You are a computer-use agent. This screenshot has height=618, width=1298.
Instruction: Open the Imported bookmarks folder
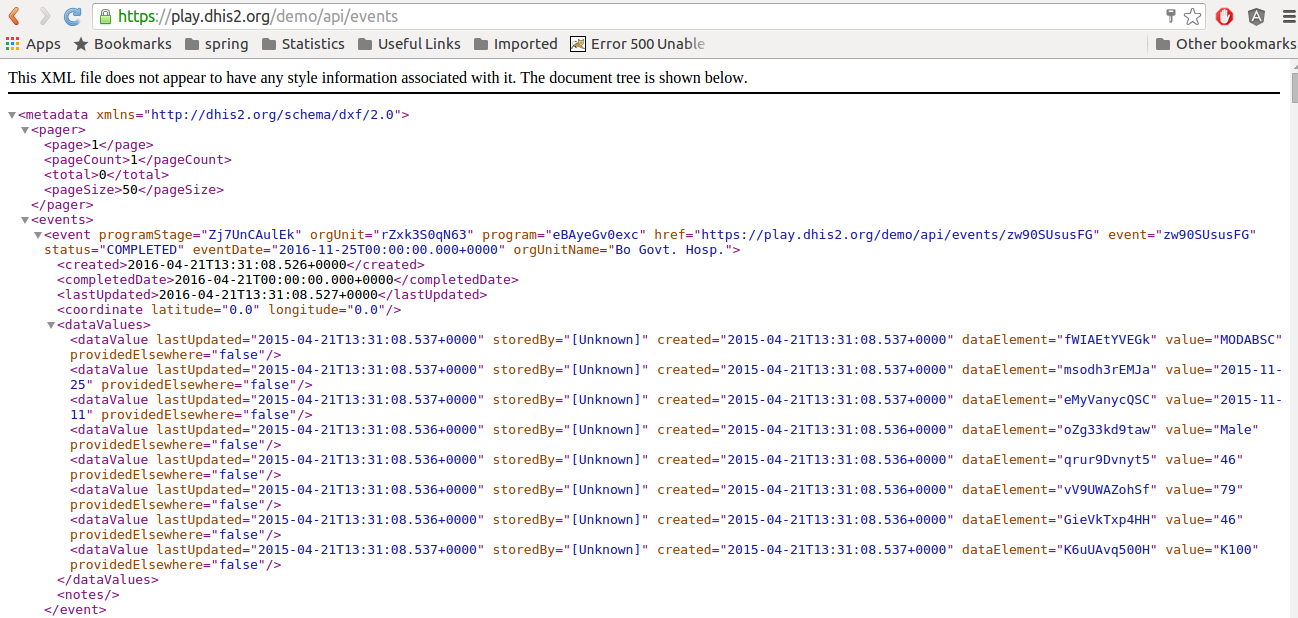click(x=515, y=44)
